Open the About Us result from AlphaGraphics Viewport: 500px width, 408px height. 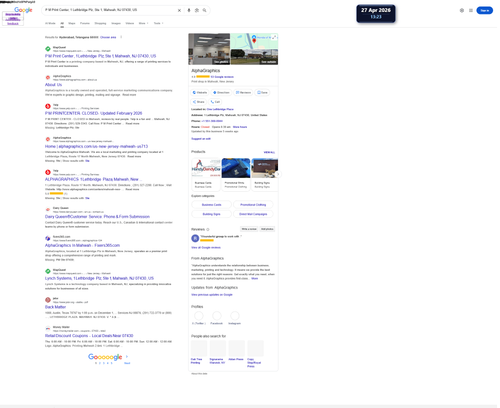pyautogui.click(x=53, y=85)
